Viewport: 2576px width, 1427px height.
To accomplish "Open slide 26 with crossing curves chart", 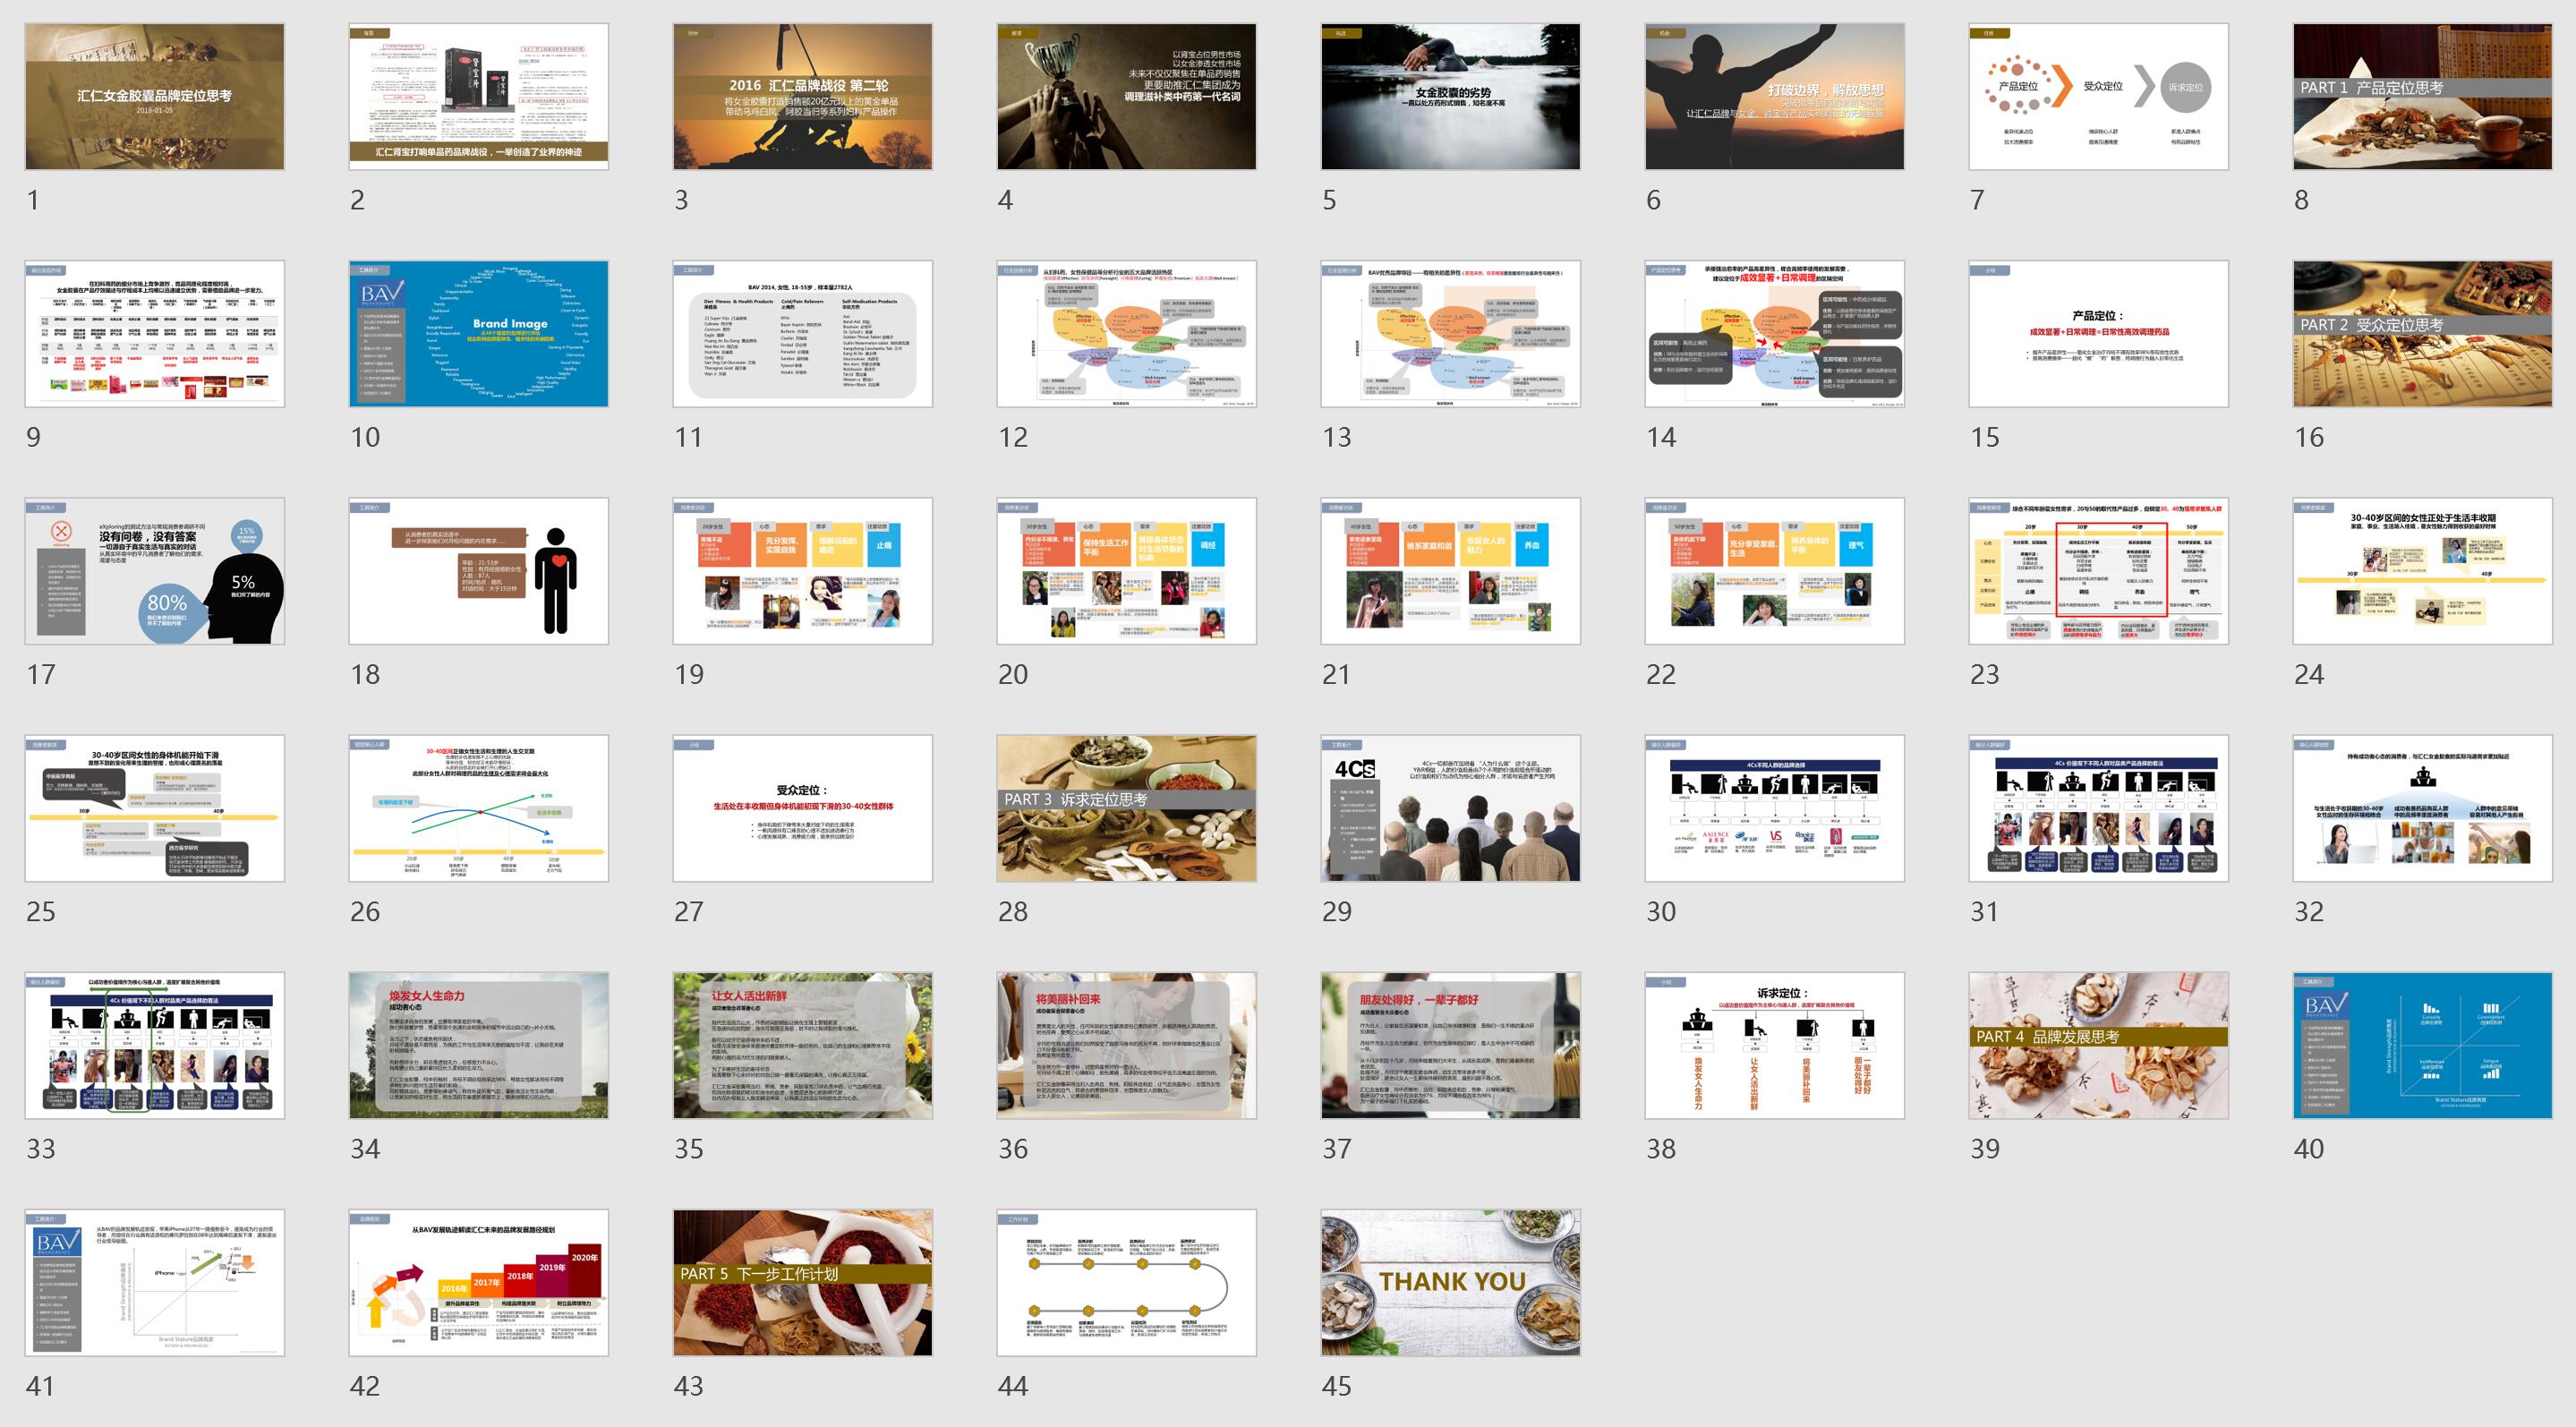I will coord(478,807).
